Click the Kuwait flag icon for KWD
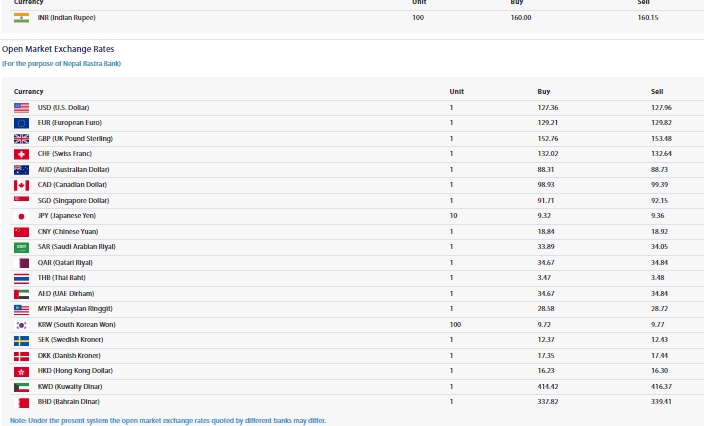 21,387
